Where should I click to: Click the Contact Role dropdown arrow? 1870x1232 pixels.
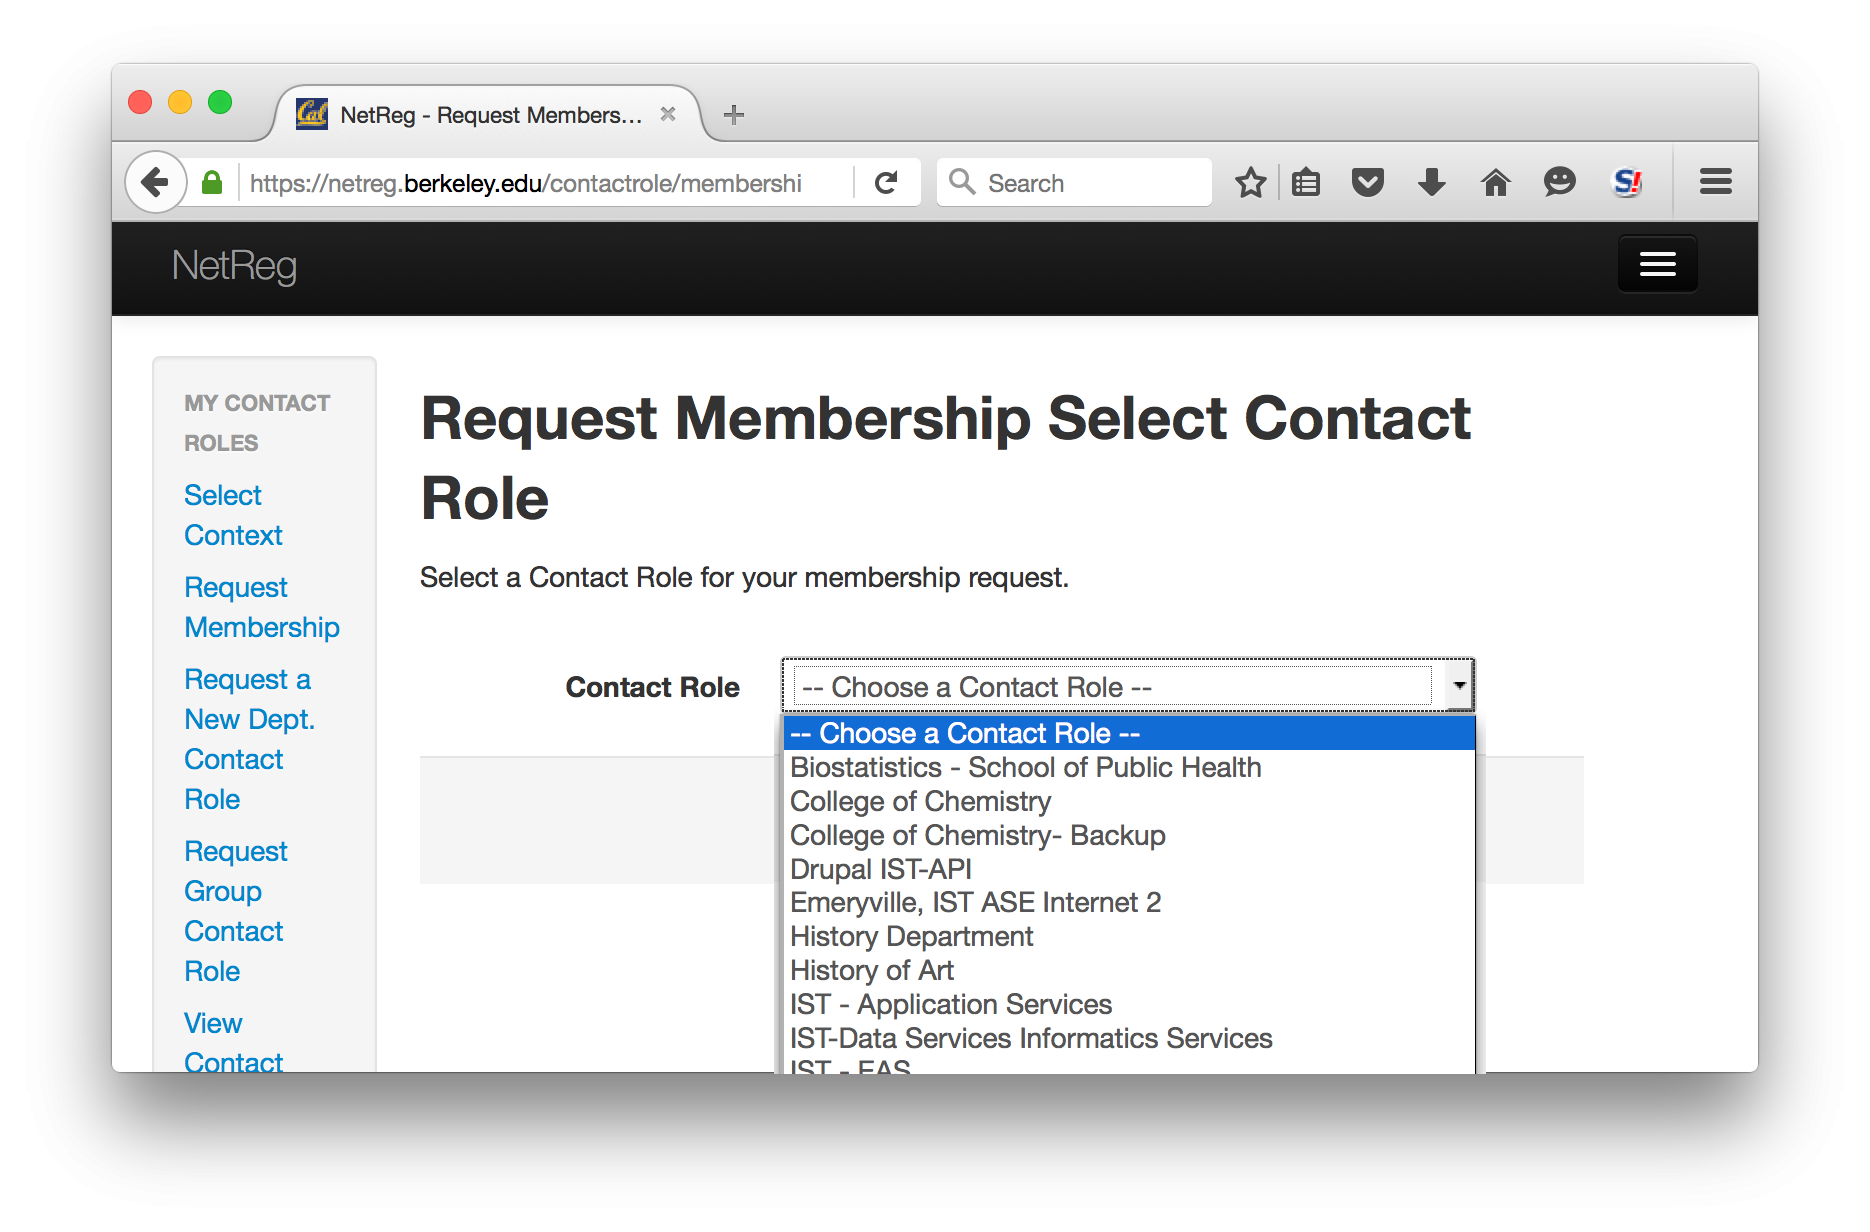(1459, 686)
